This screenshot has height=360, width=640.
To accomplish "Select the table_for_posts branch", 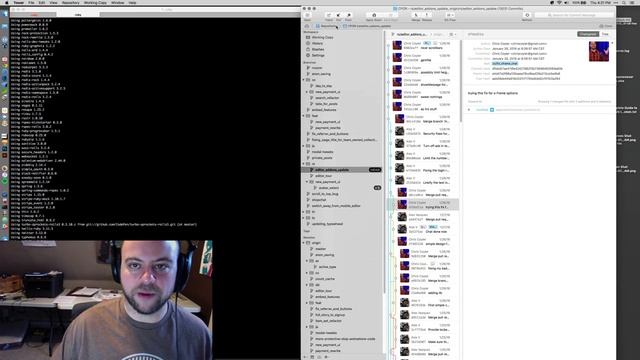I will [x=326, y=104].
